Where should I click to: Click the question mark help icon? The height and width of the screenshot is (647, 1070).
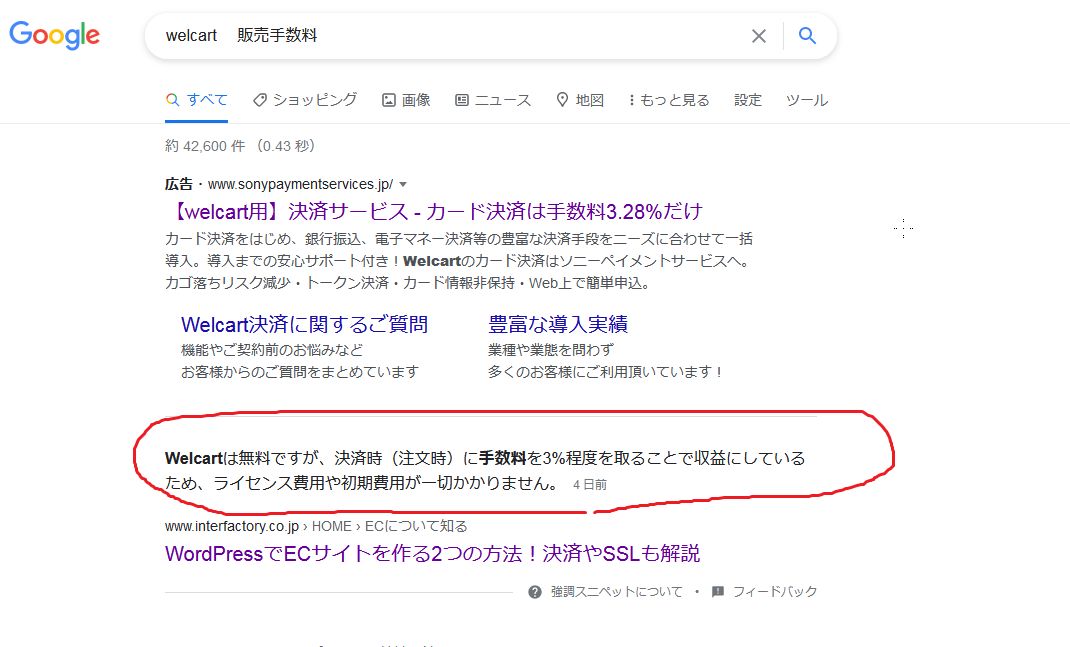(x=535, y=592)
